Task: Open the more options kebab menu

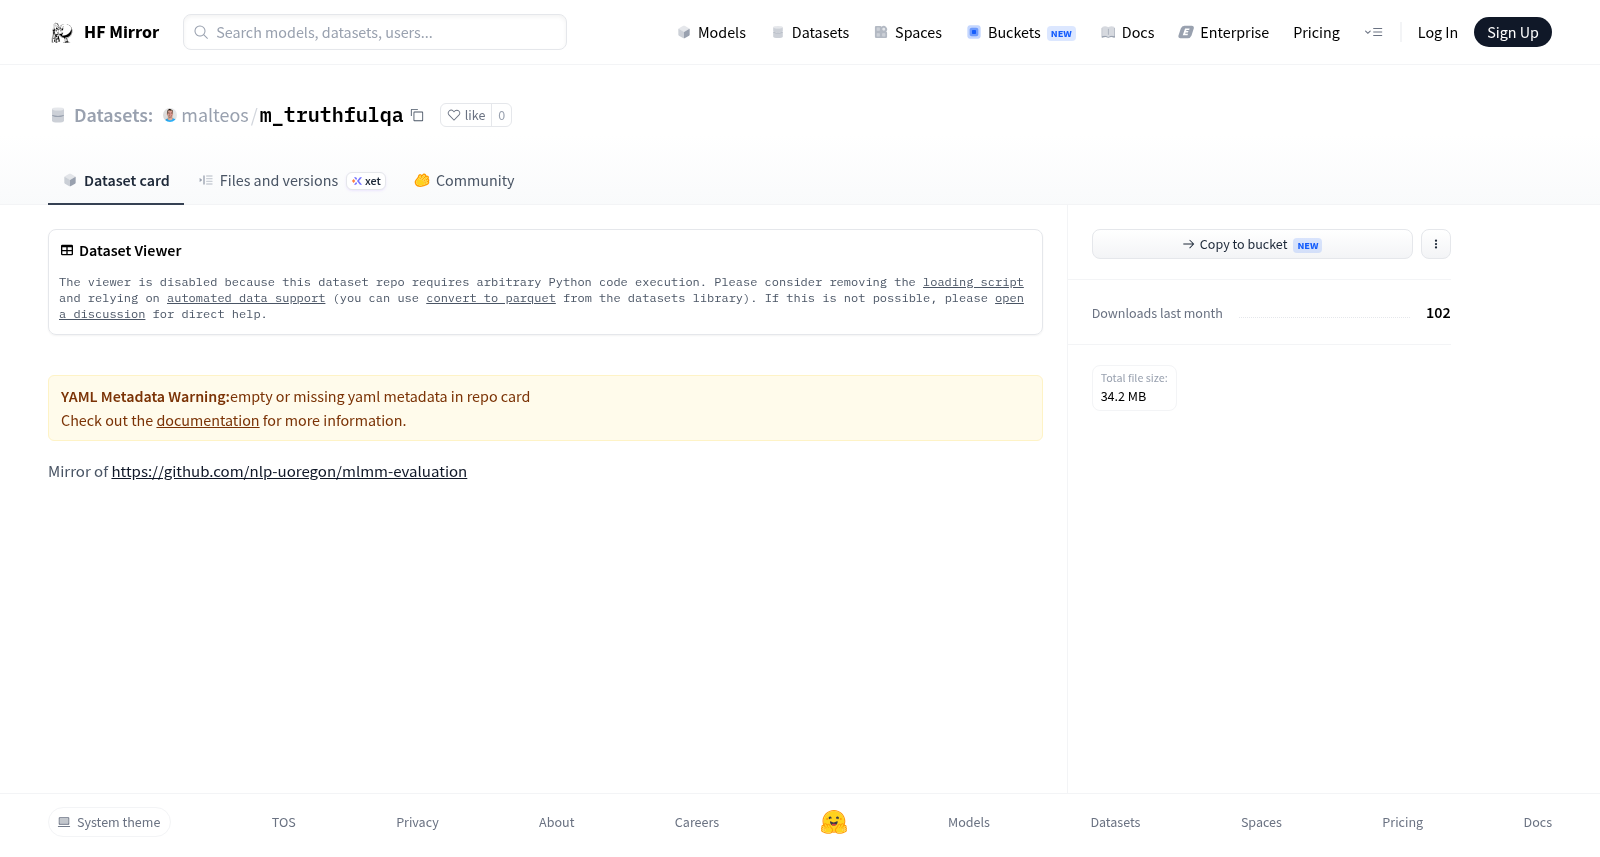Action: 1436,244
